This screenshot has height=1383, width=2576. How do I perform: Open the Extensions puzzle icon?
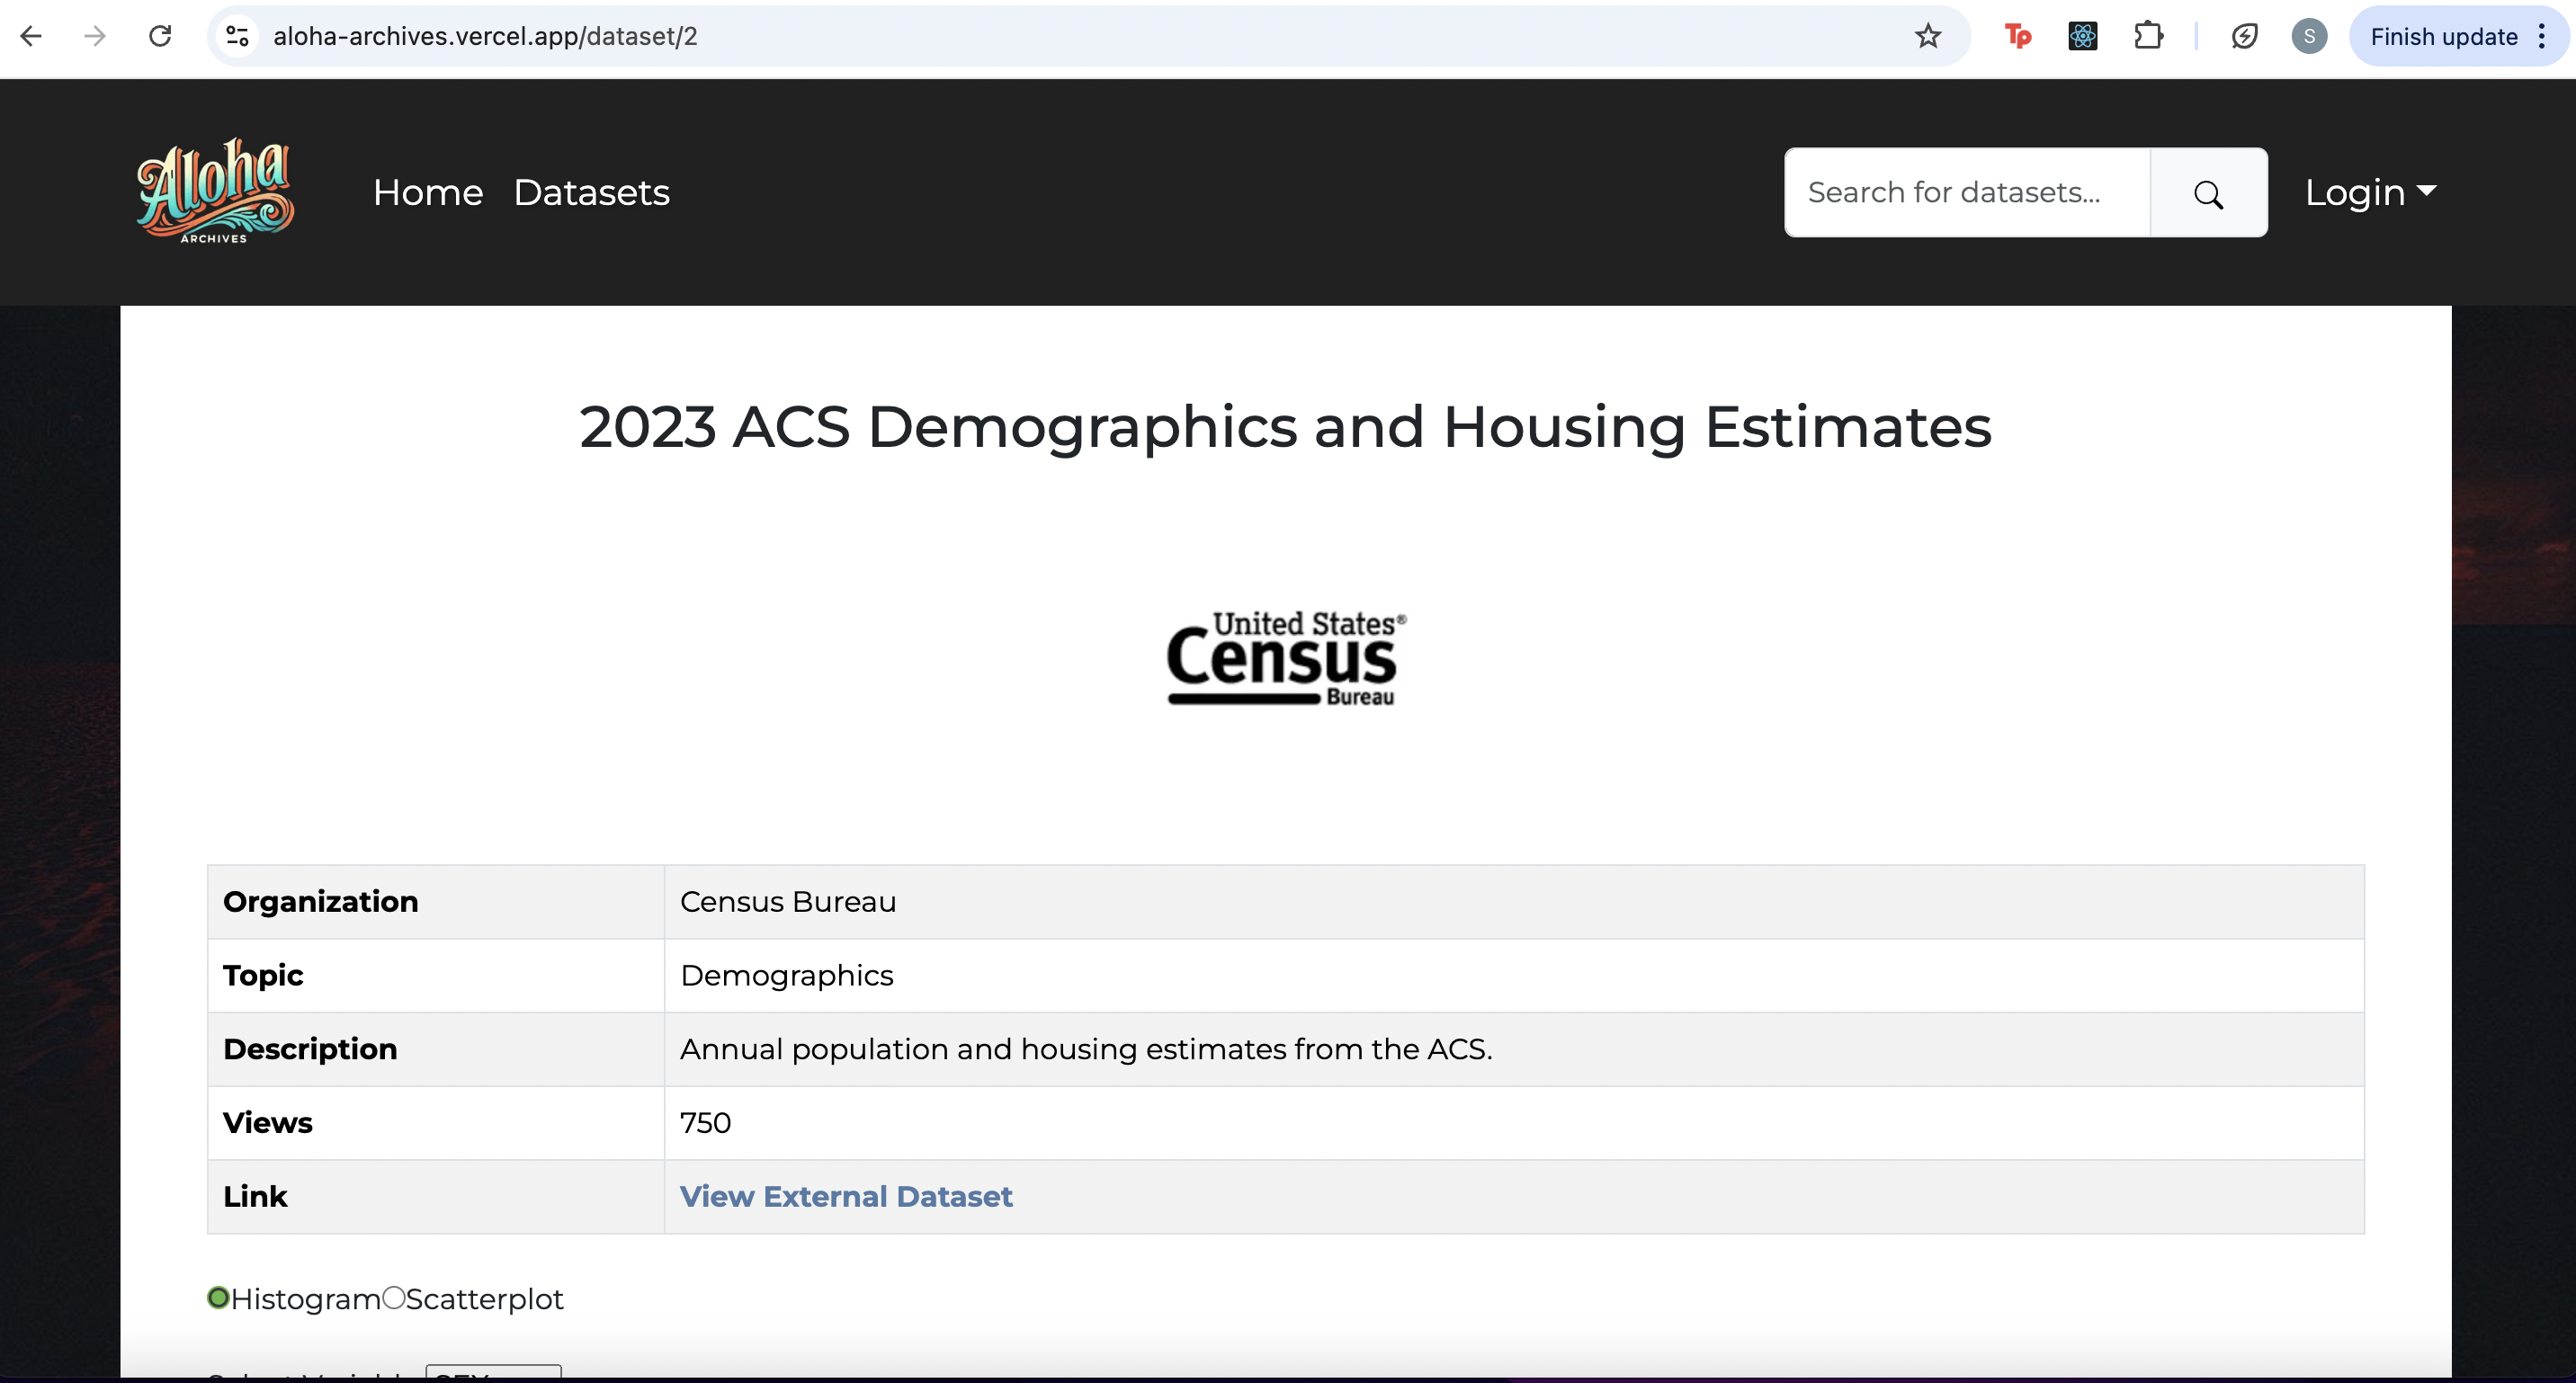[2148, 37]
